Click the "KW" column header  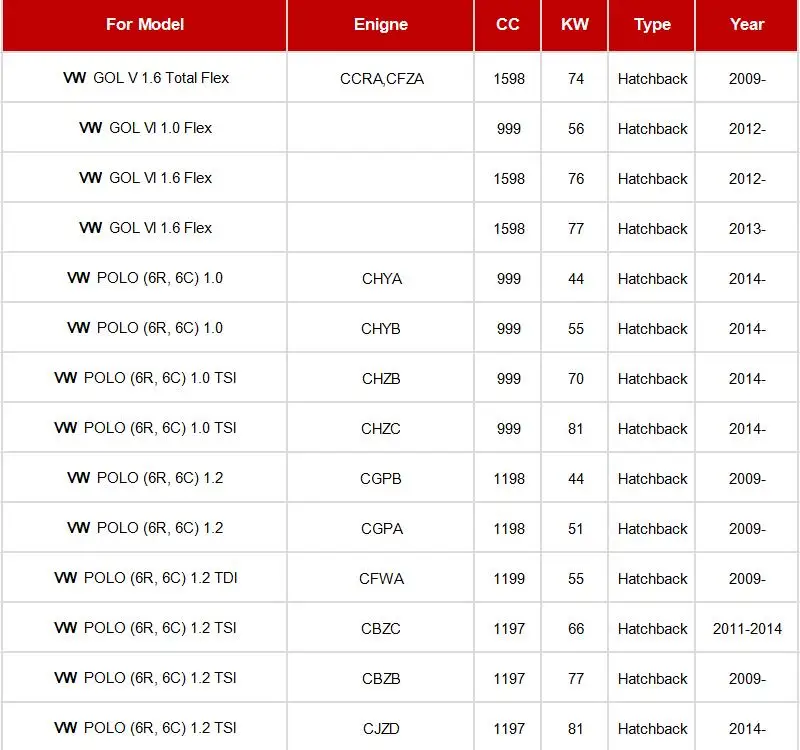pos(575,24)
